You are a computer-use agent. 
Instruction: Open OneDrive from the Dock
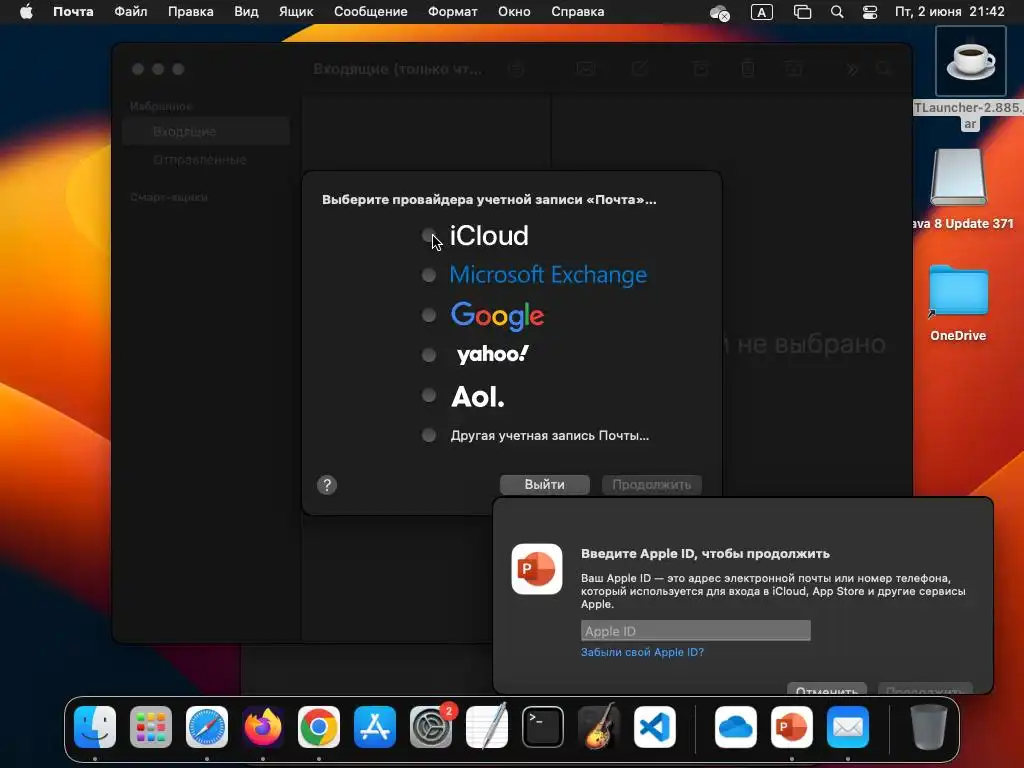click(x=736, y=727)
